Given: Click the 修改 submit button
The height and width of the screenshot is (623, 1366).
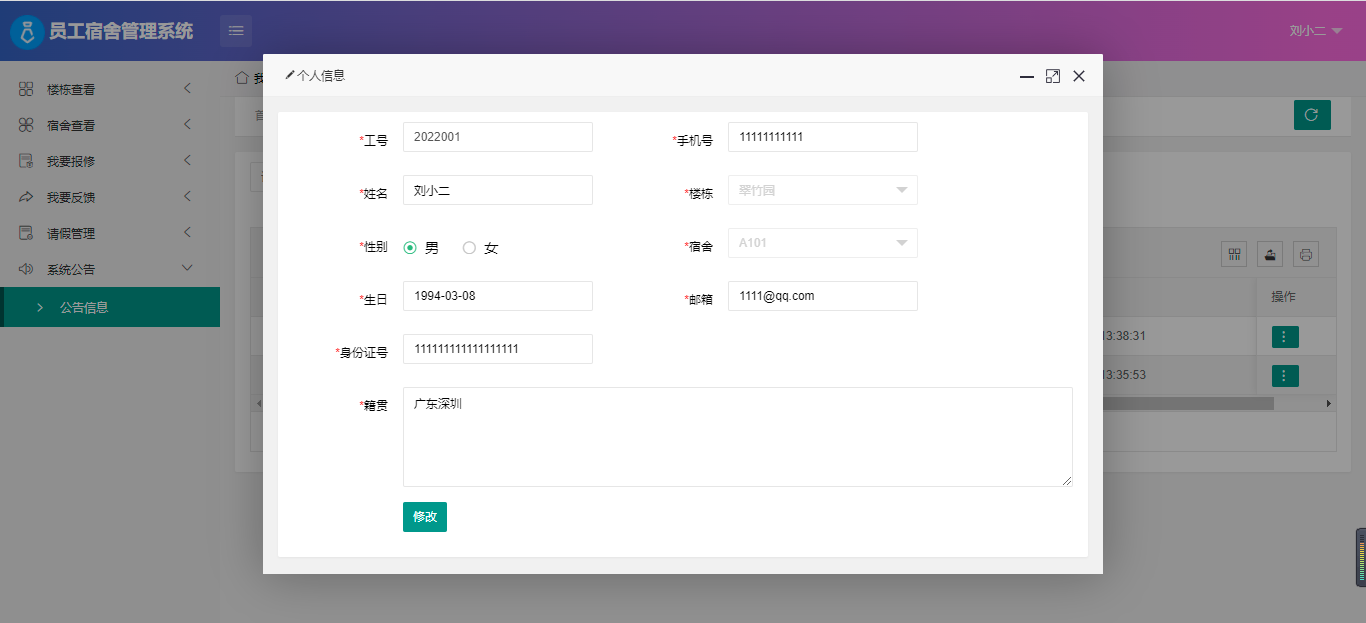Looking at the screenshot, I should [x=425, y=517].
